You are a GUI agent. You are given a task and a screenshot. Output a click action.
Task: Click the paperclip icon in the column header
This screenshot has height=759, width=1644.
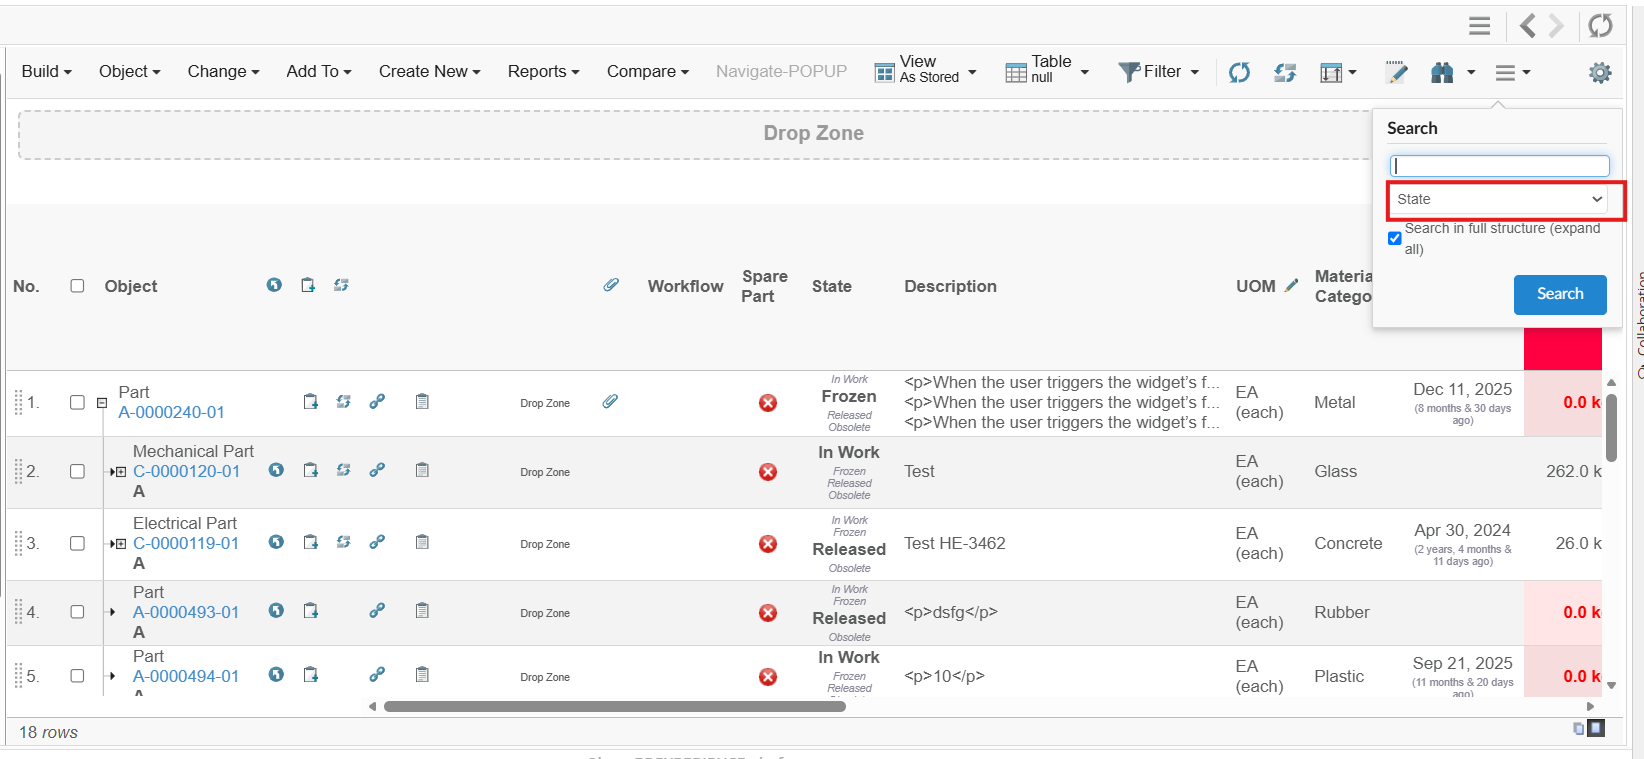pos(611,285)
